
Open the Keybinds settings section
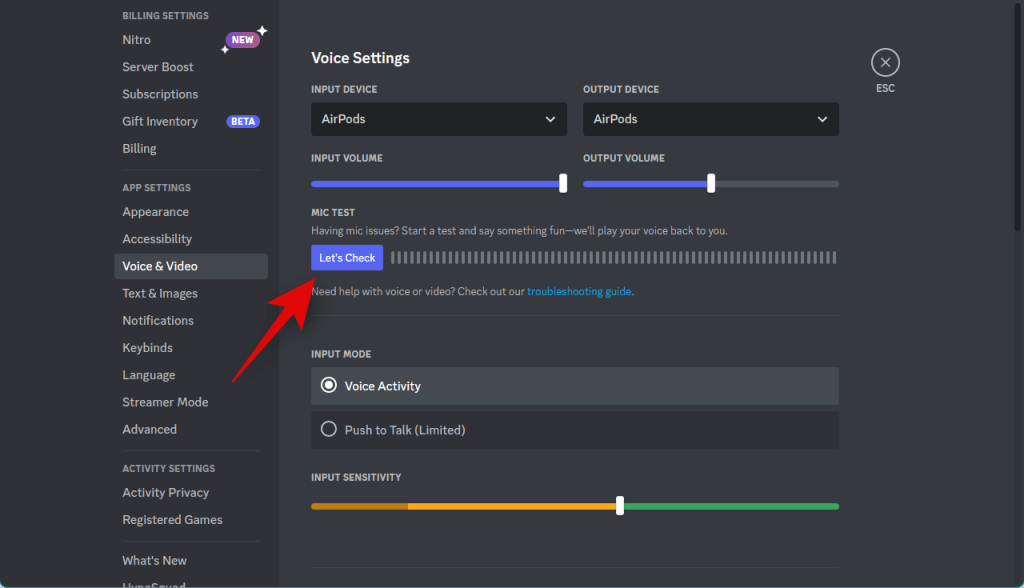(x=147, y=347)
